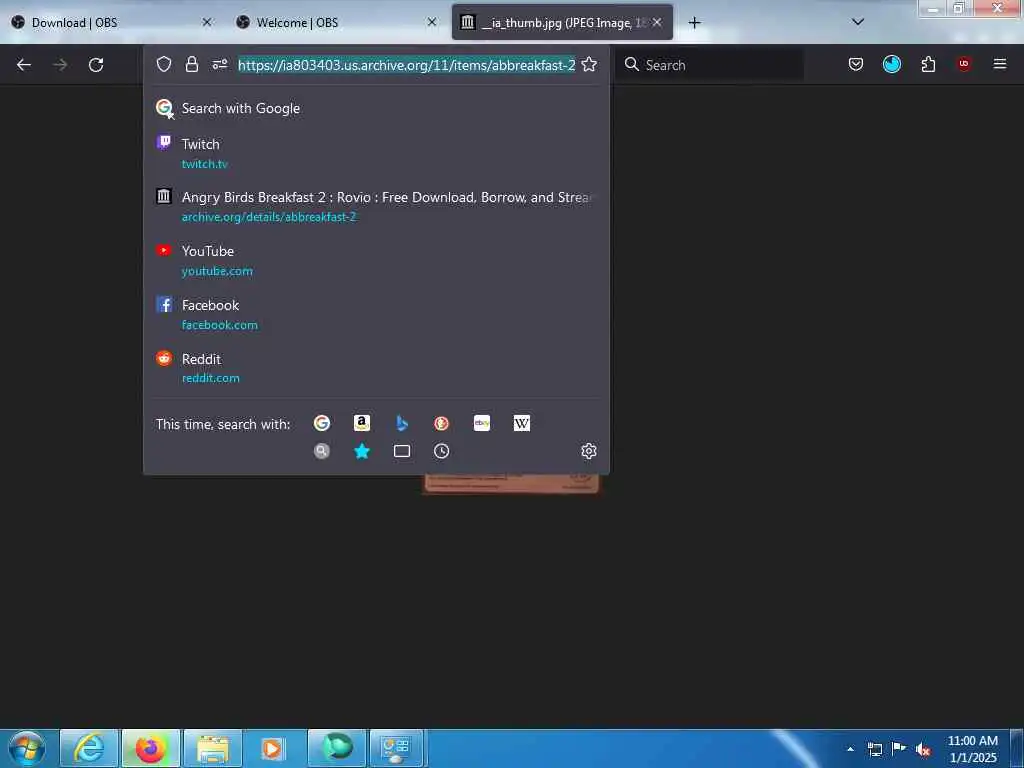Click the Firefox taskbar icon
This screenshot has height=768, width=1024.
tap(151, 748)
